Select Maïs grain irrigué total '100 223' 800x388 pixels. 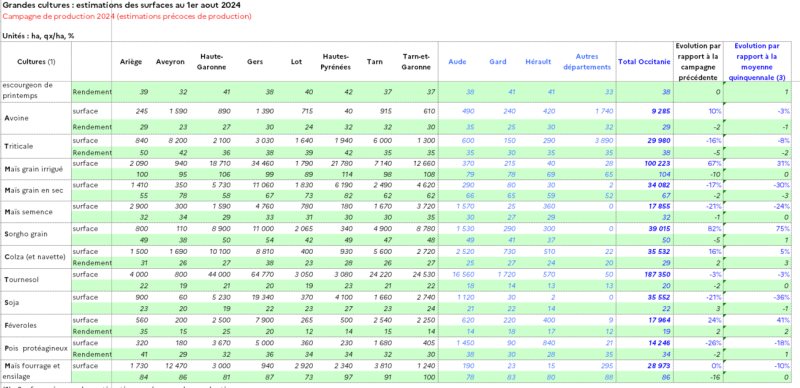point(656,163)
